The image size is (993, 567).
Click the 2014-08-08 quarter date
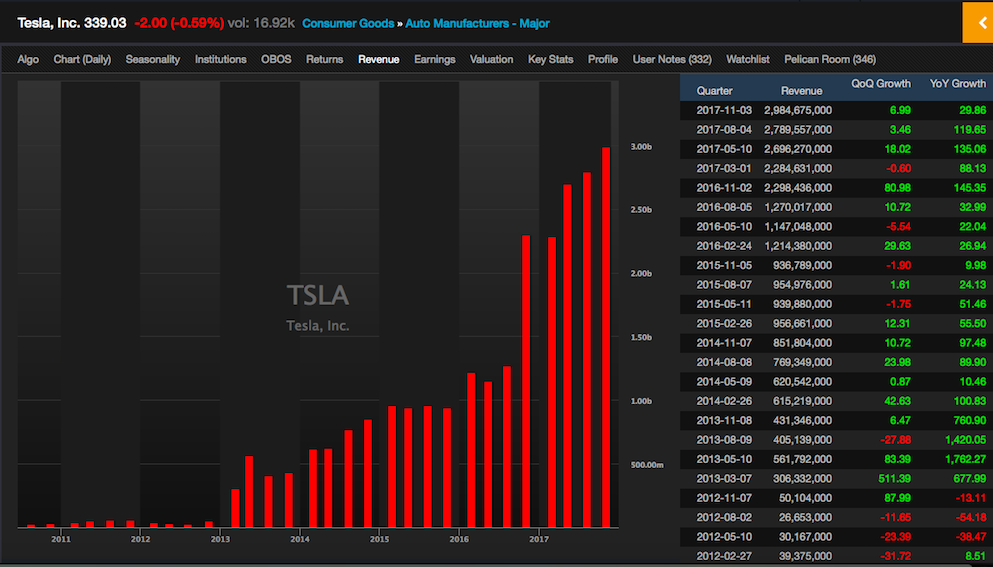click(724, 362)
